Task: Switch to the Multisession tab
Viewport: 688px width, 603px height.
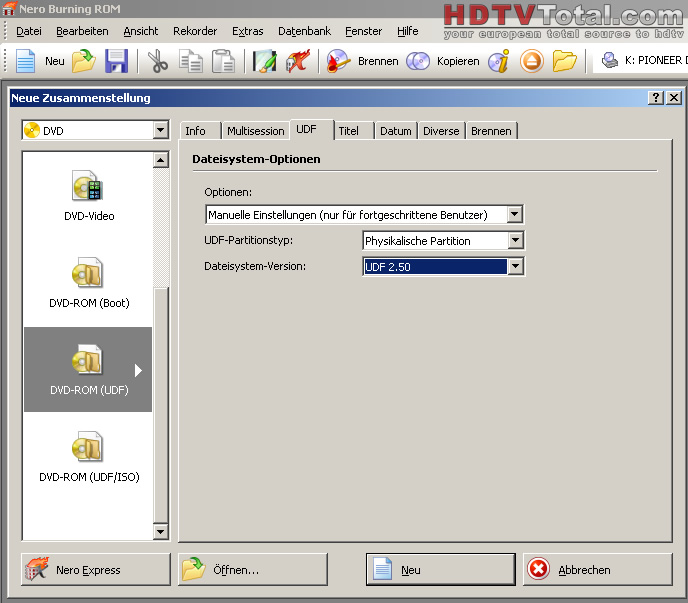Action: [x=255, y=131]
